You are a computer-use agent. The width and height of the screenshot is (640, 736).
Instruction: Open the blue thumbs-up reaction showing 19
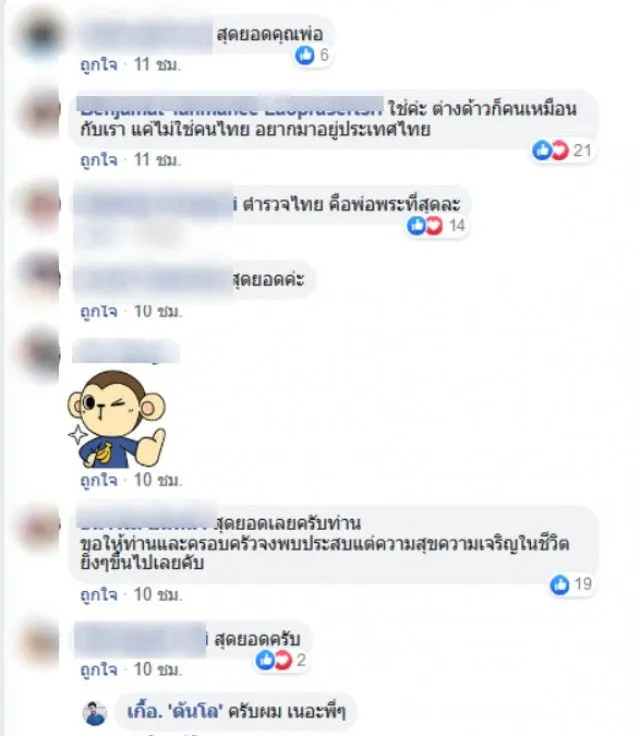559,585
